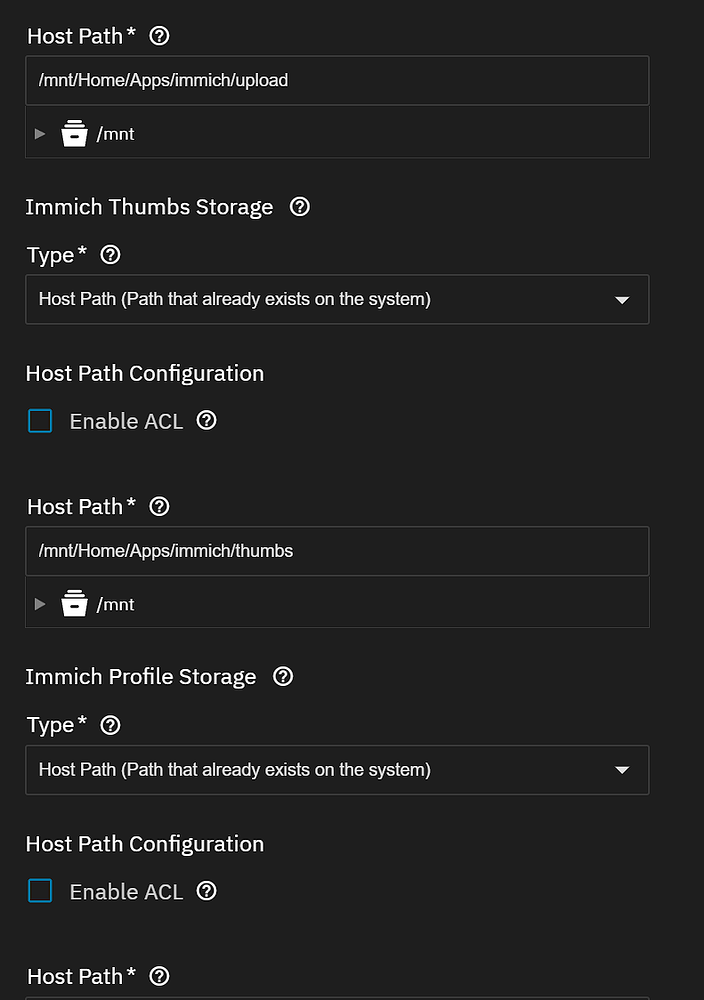Open help beside Enable ACL under Thumbs Storage

tap(206, 421)
